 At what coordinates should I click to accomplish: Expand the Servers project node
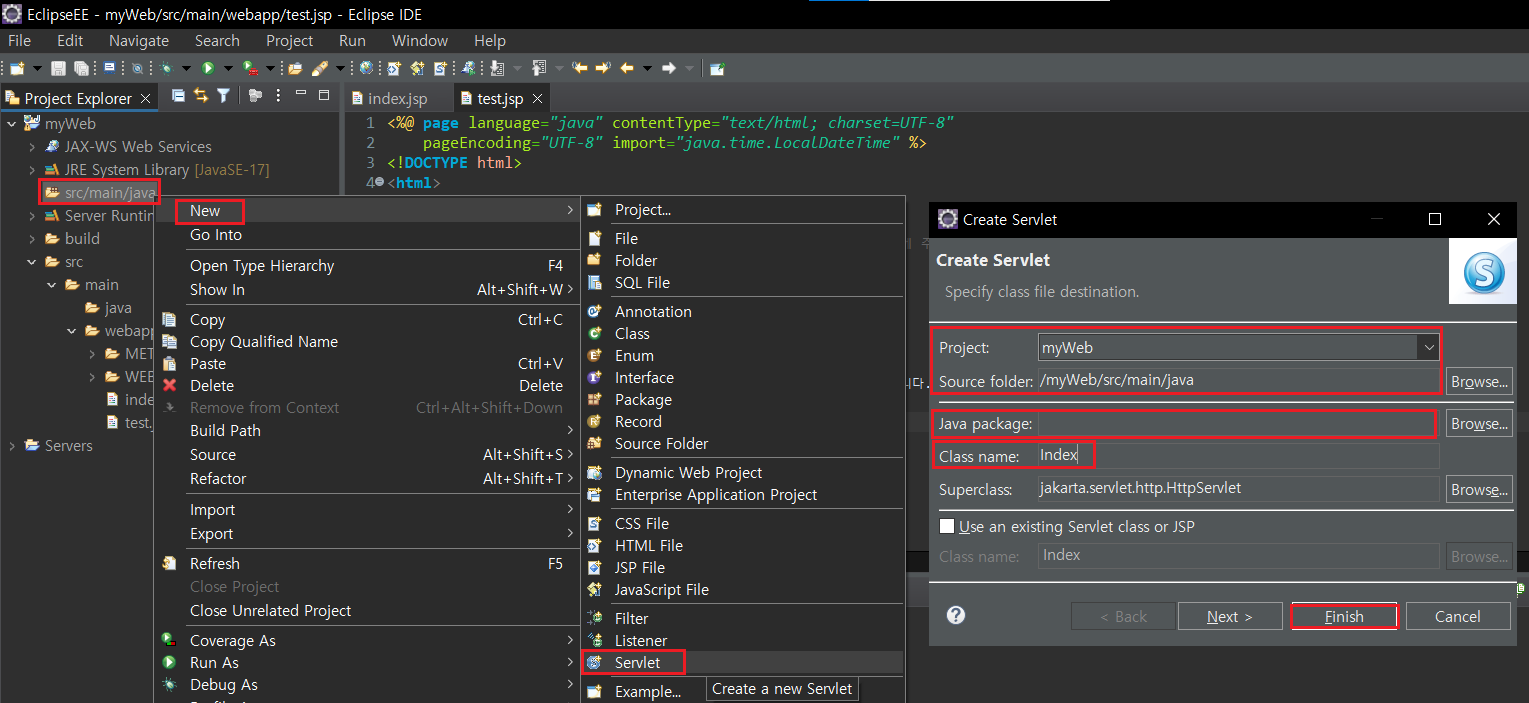(x=12, y=446)
